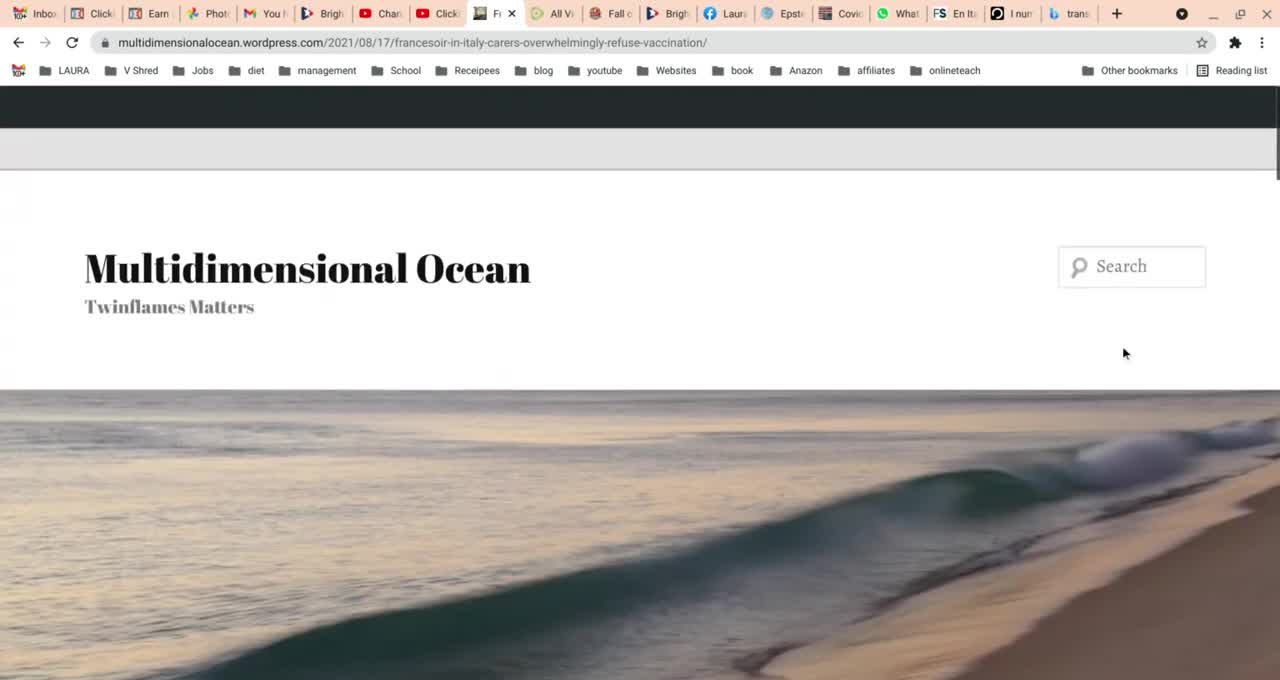Click the Twinflames Matters tagline
Viewport: 1280px width, 680px height.
pyautogui.click(x=169, y=307)
